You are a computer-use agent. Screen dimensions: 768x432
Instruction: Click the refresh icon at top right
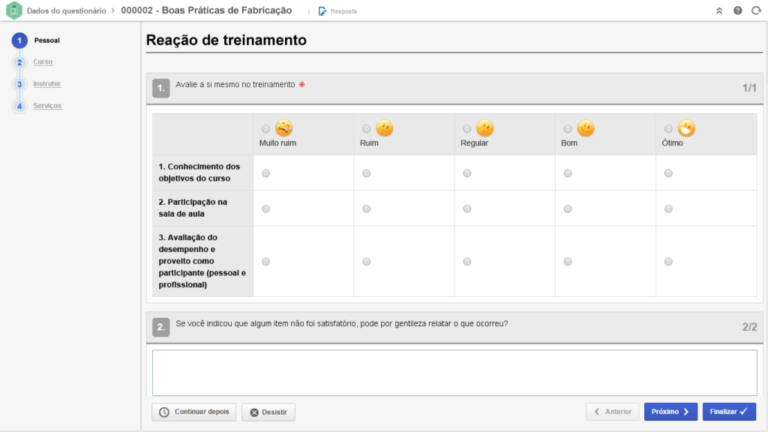click(x=756, y=11)
